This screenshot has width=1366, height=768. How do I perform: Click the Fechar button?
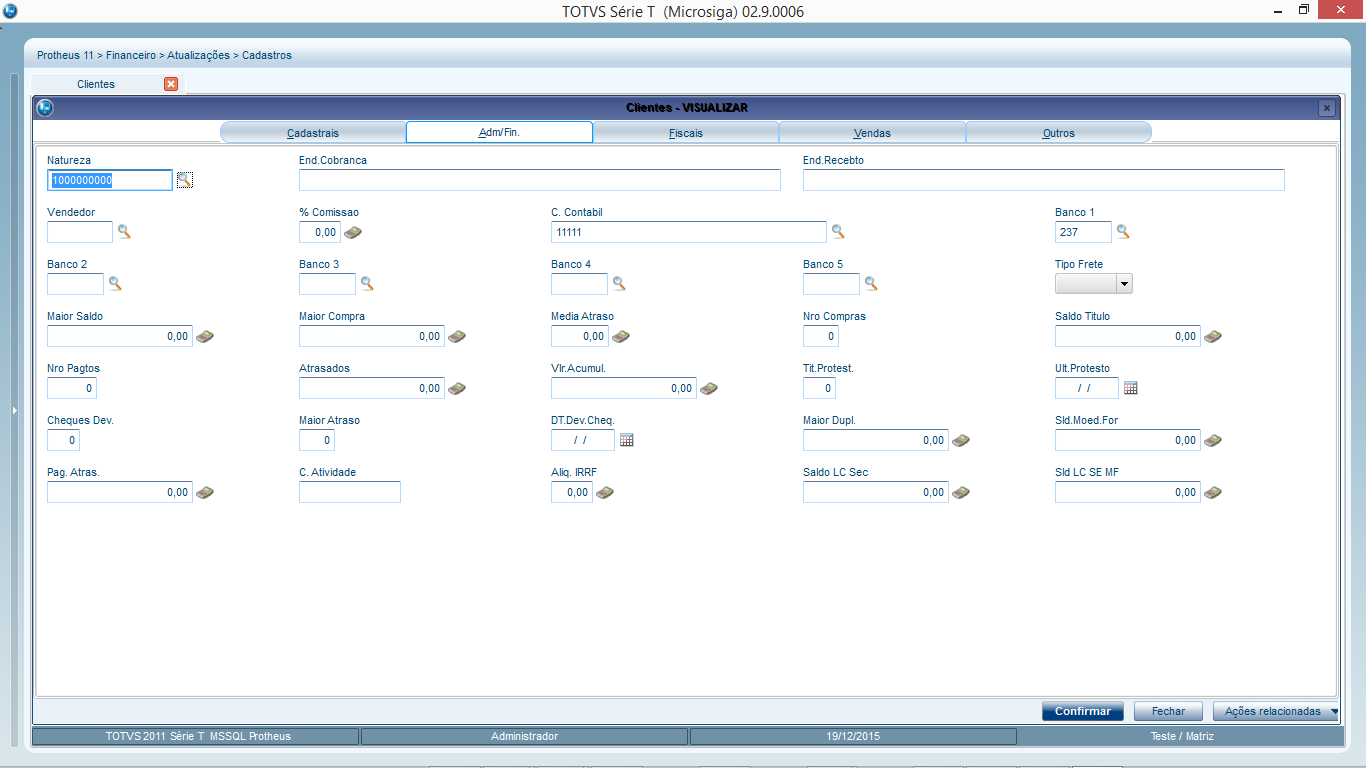pyautogui.click(x=1168, y=711)
